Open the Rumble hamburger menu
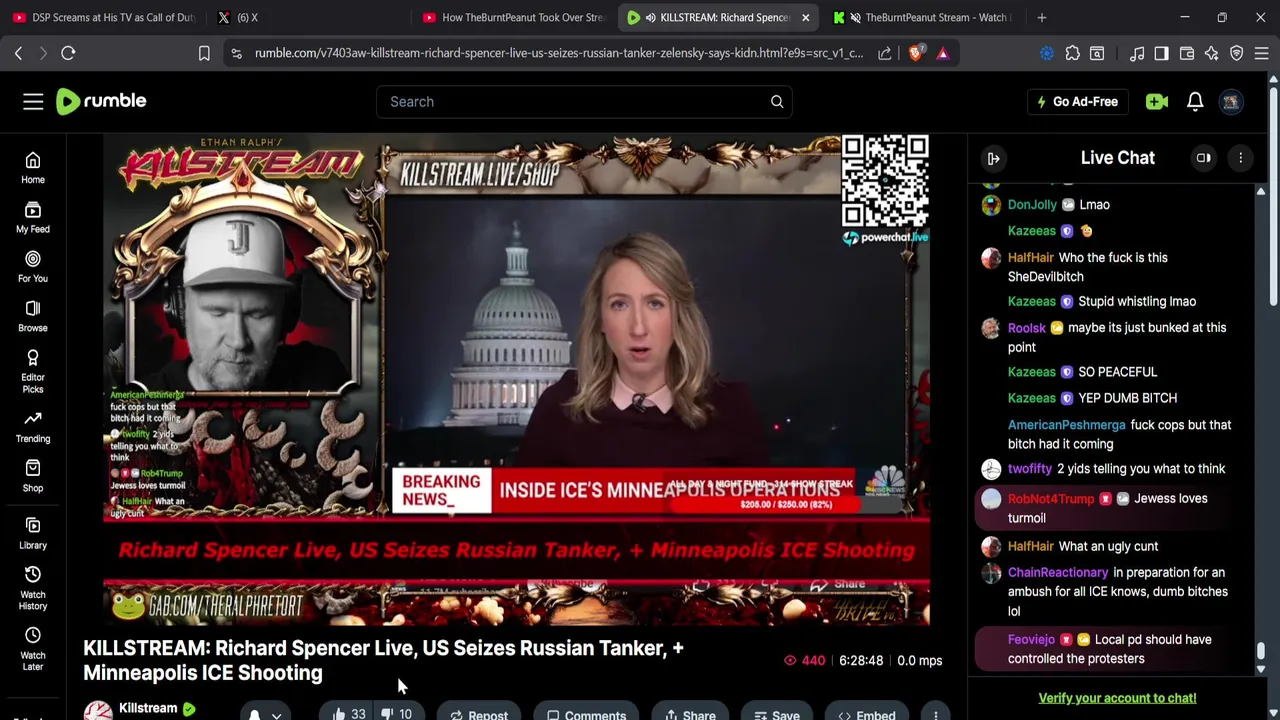Viewport: 1280px width, 720px height. coord(33,101)
